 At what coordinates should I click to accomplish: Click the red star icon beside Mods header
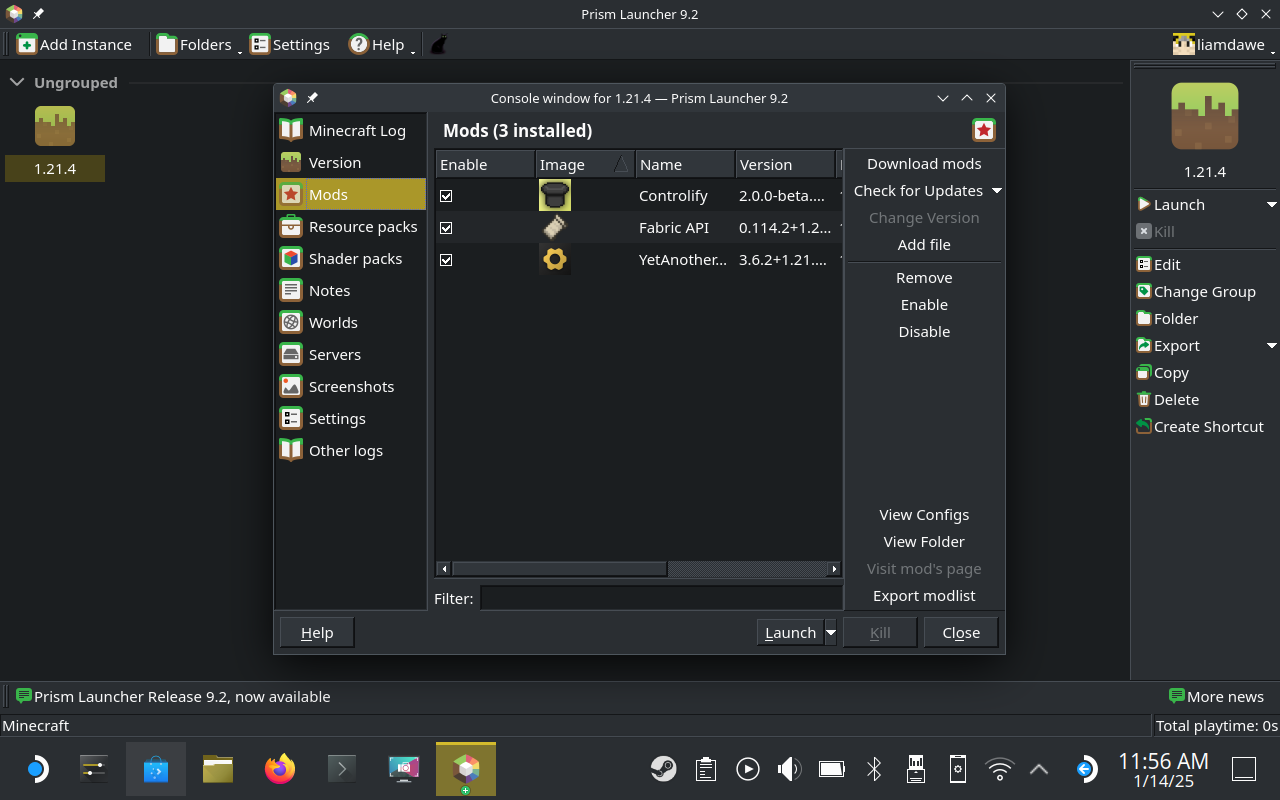pyautogui.click(x=983, y=130)
